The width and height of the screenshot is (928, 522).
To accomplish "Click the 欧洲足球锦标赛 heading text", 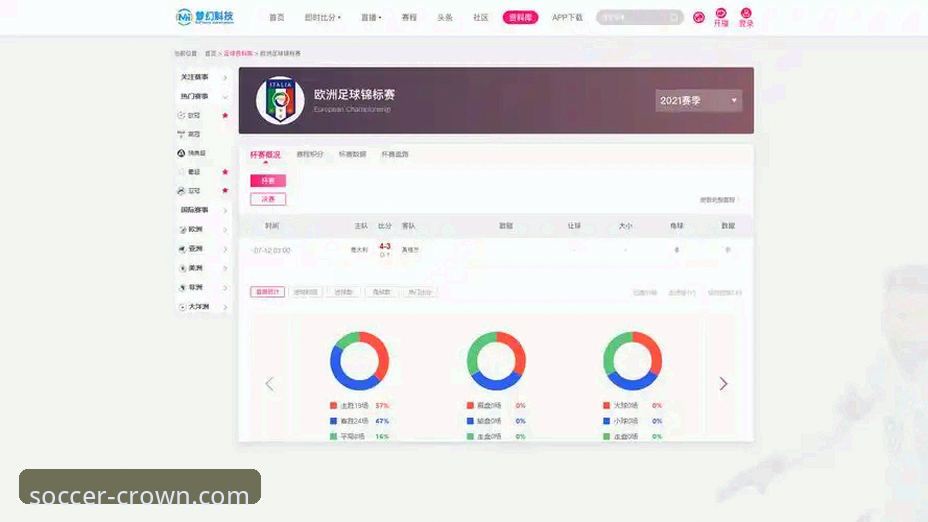I will click(354, 95).
